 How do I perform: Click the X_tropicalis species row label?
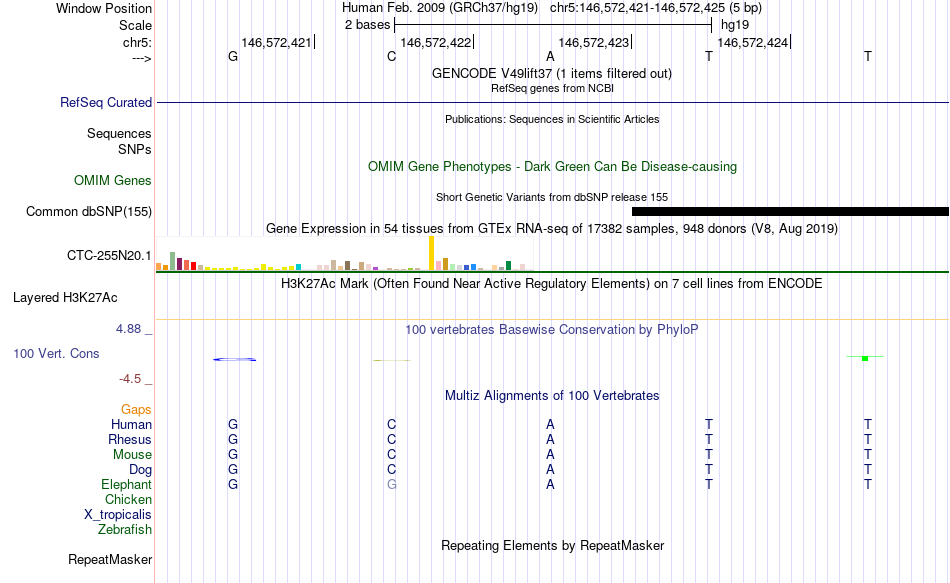click(x=118, y=515)
